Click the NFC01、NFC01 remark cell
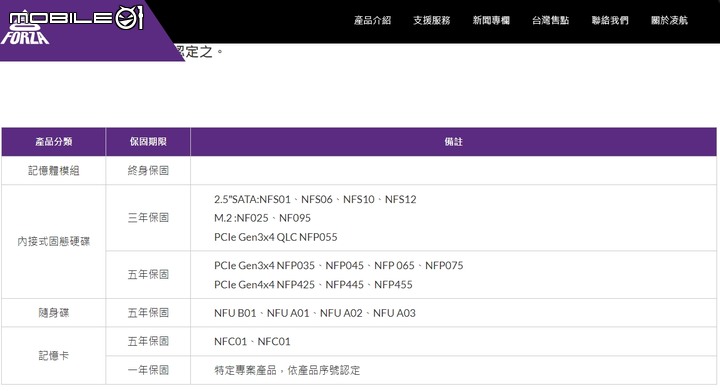Screen dimensions: 720x391 point(453,341)
